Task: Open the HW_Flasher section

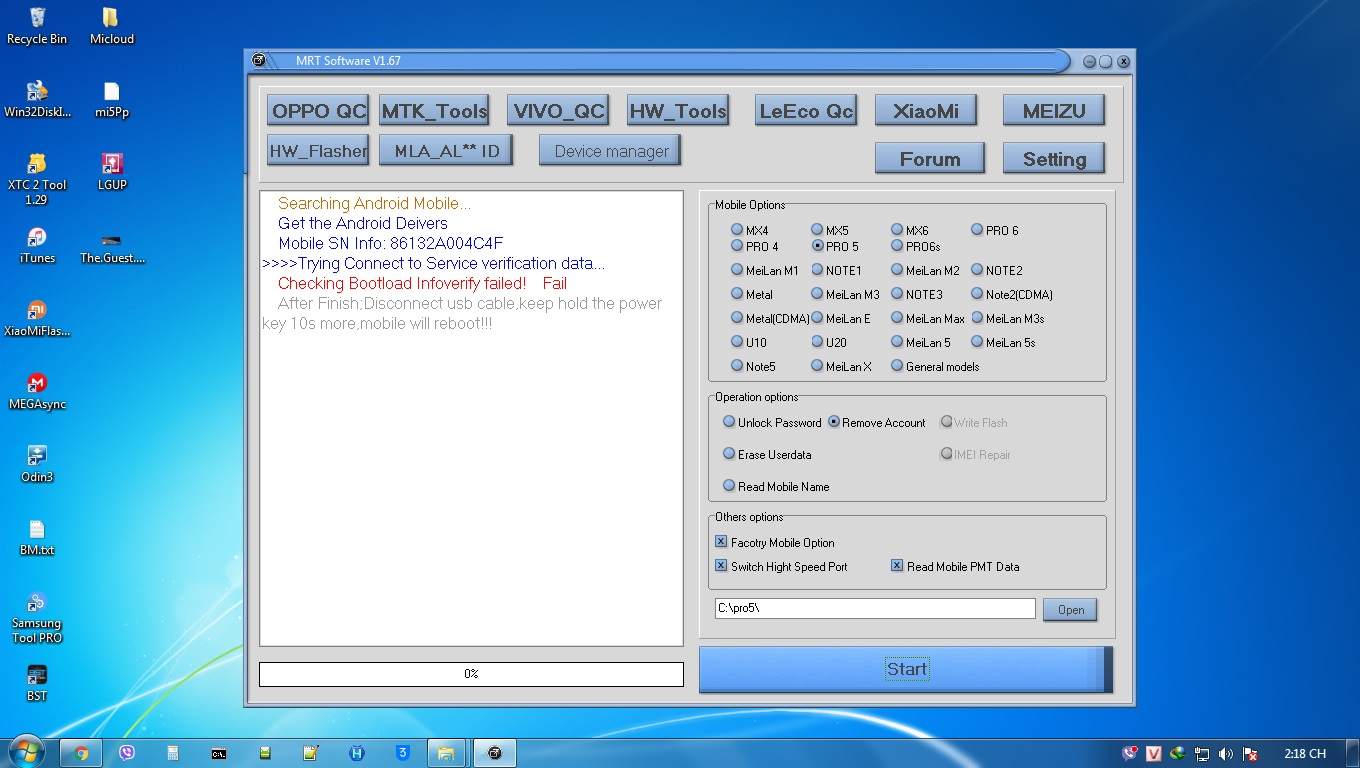Action: 318,150
